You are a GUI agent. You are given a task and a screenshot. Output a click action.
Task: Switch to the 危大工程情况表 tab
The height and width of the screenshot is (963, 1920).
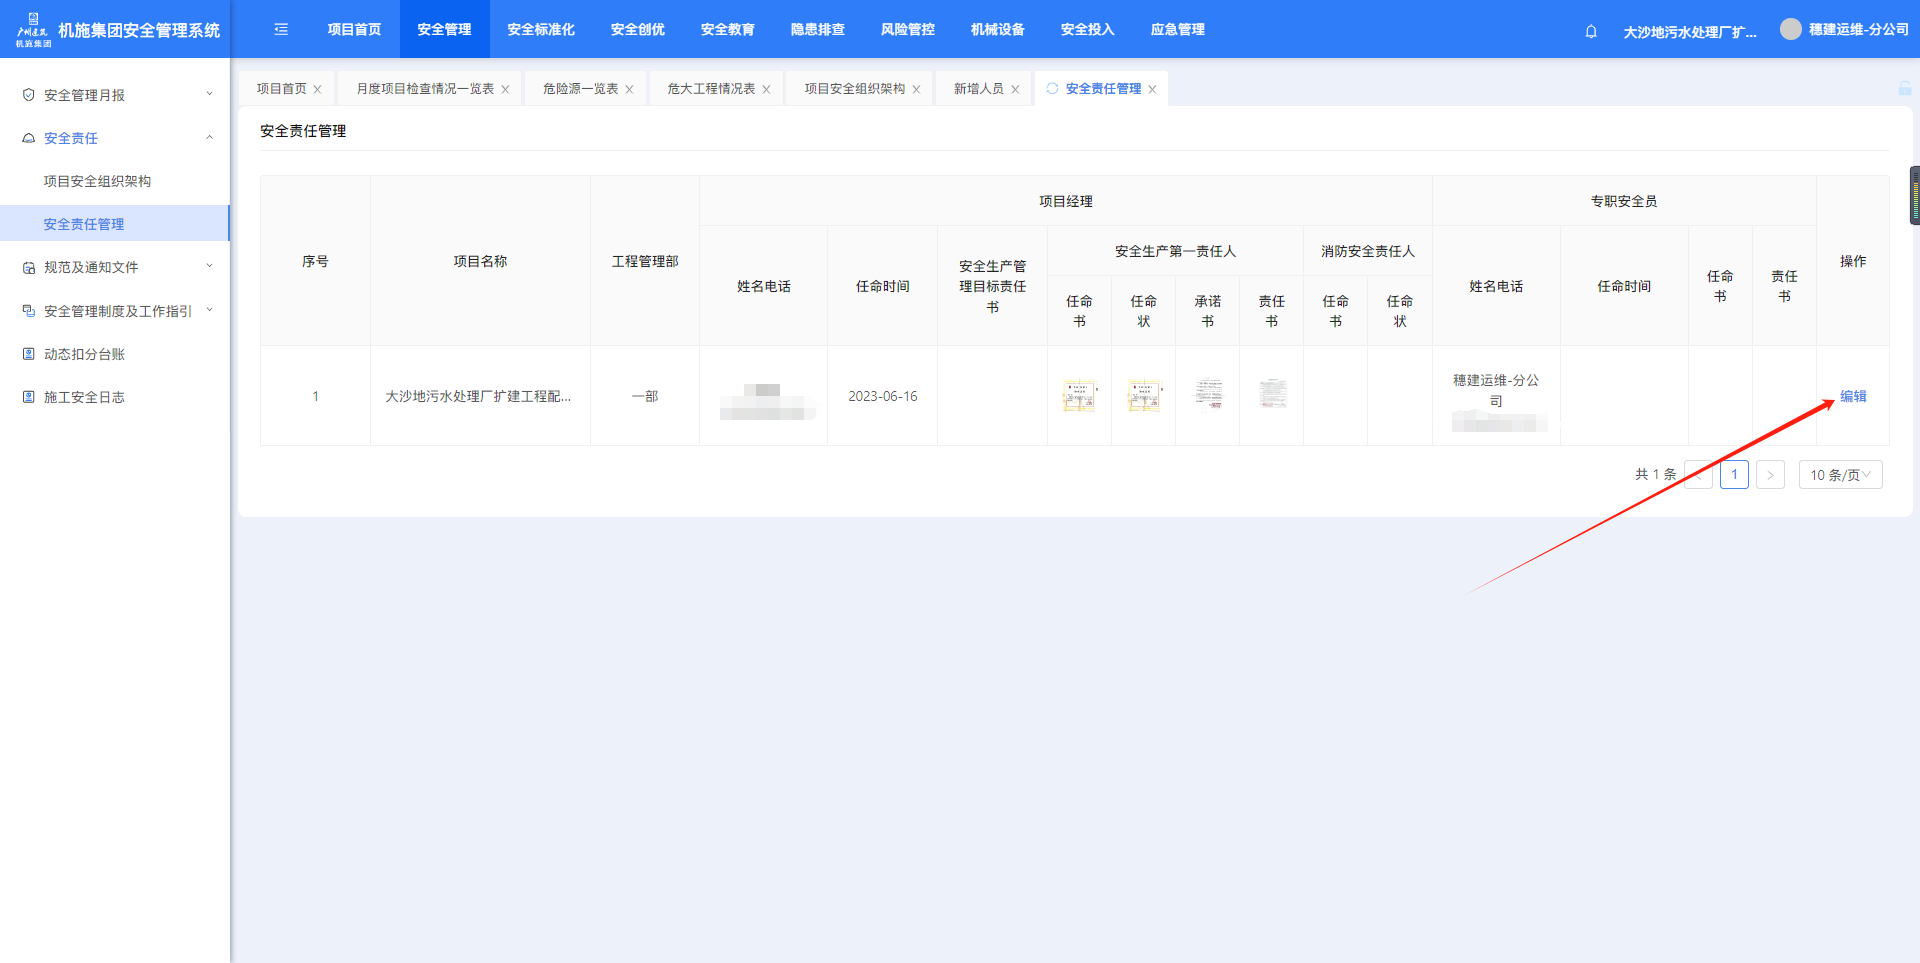point(711,89)
